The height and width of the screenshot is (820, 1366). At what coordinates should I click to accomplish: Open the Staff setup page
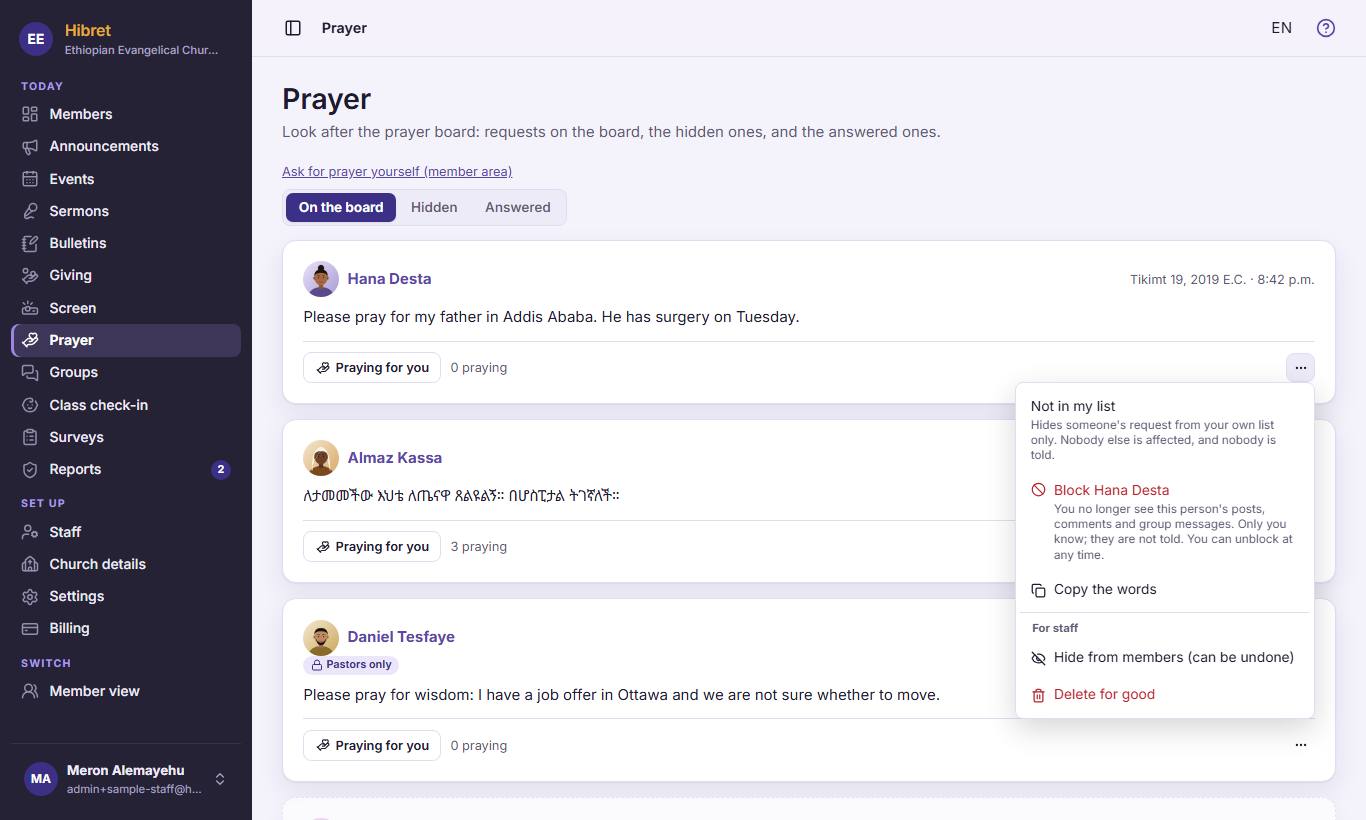(x=126, y=532)
